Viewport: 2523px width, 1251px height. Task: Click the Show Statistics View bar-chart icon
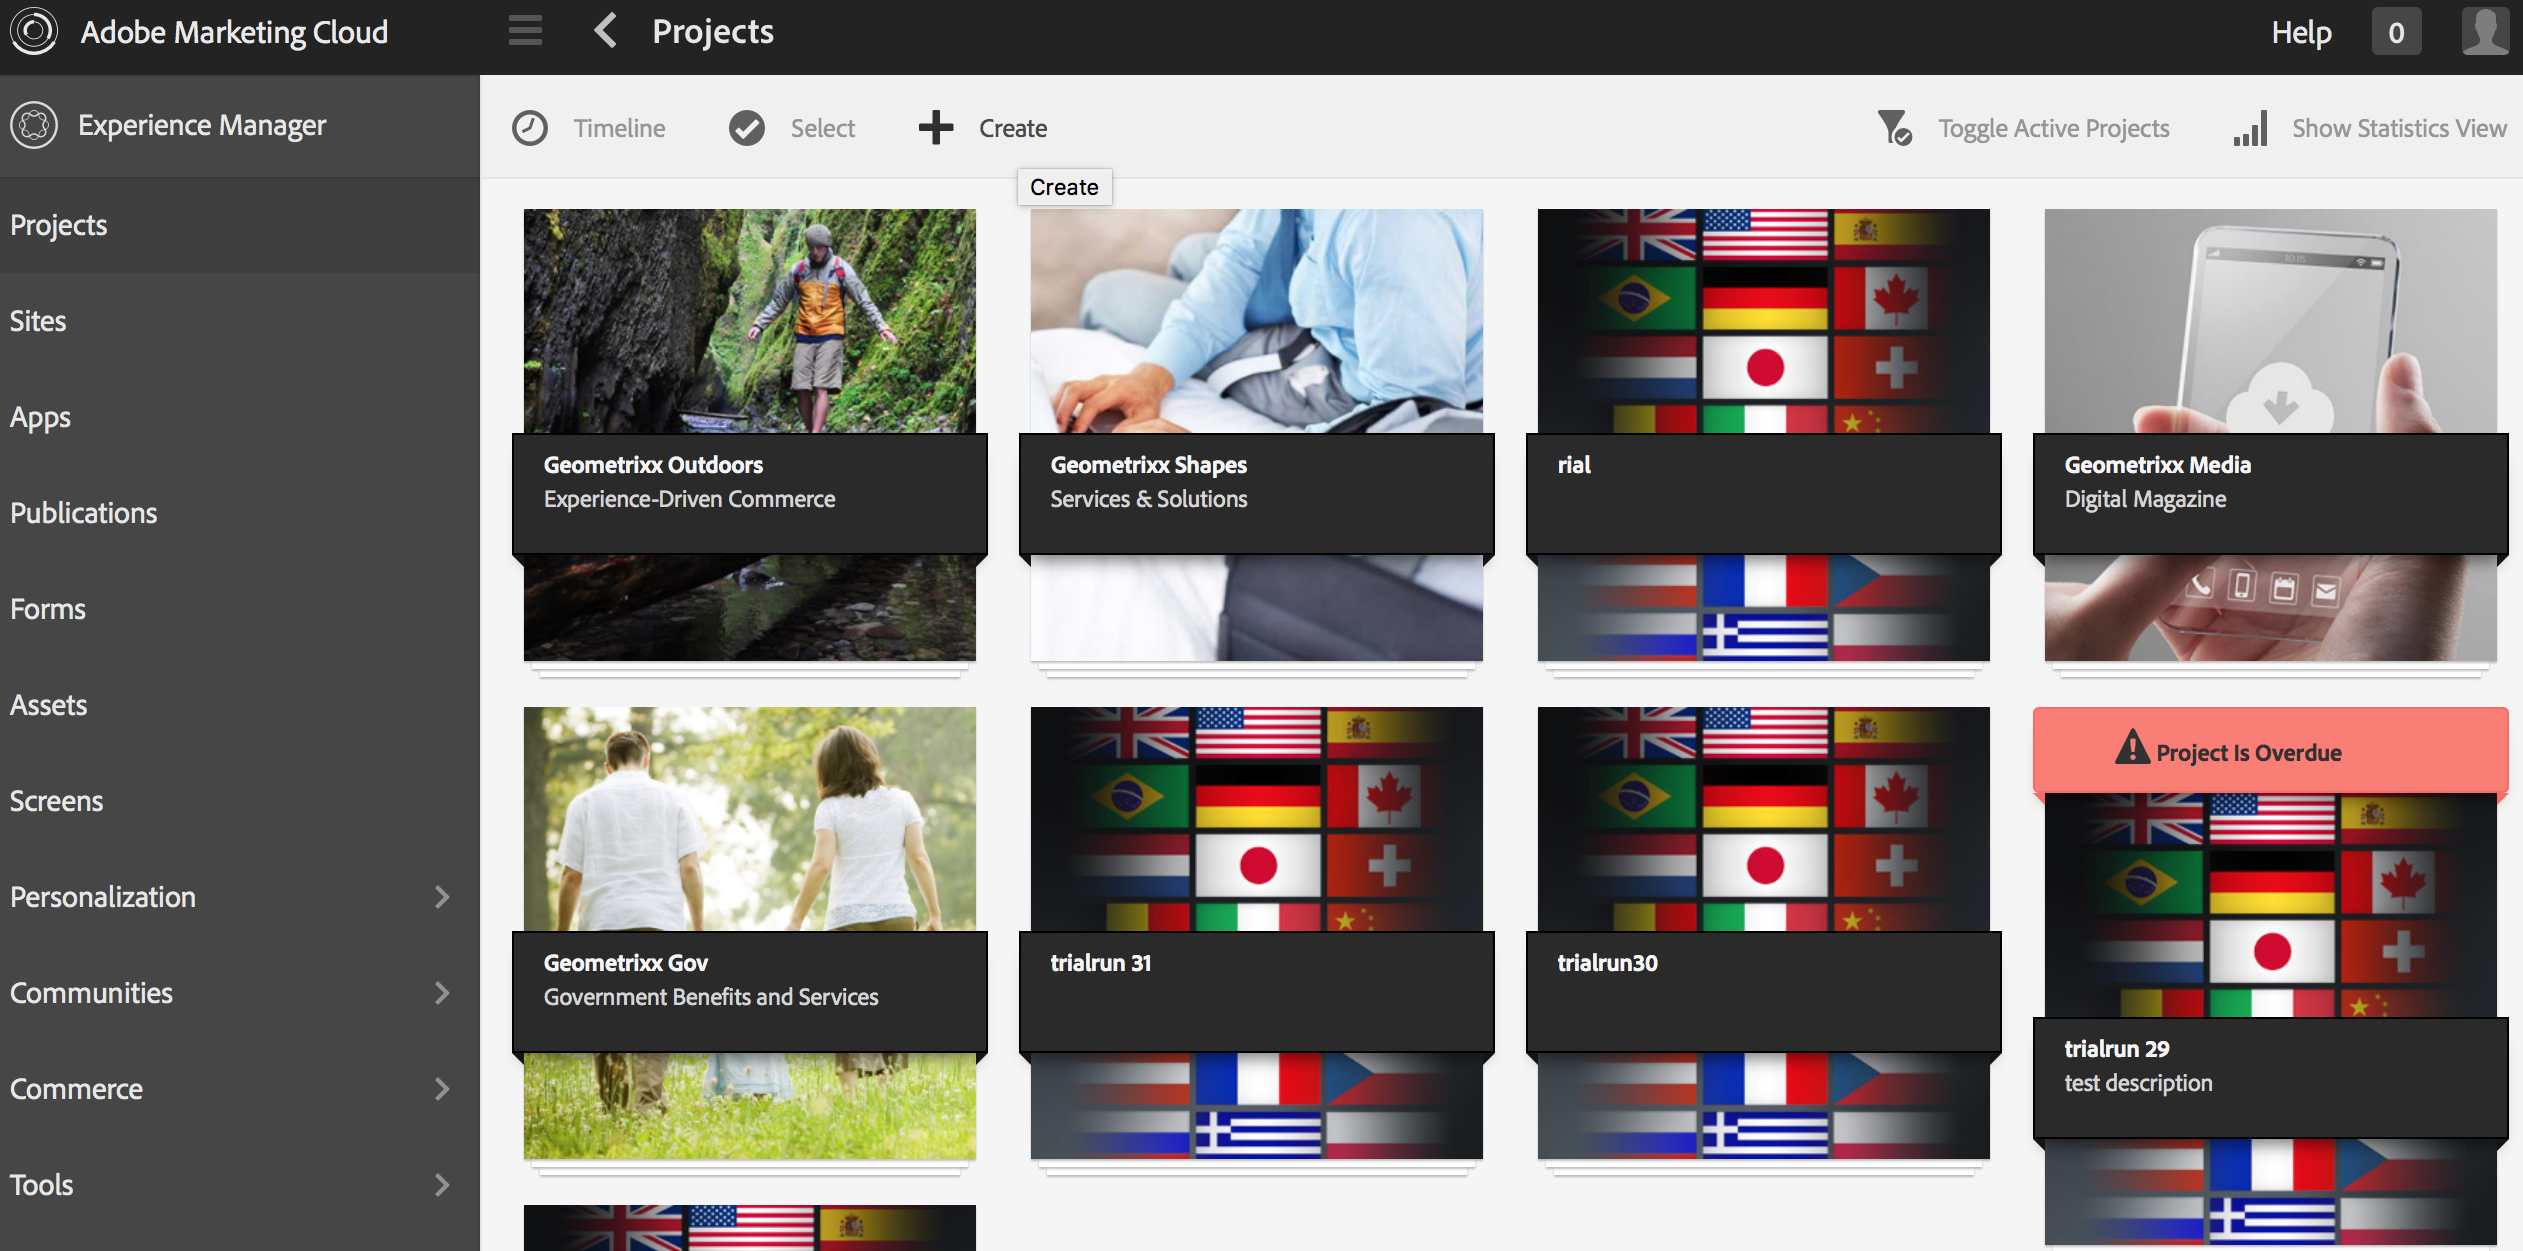[x=2250, y=129]
